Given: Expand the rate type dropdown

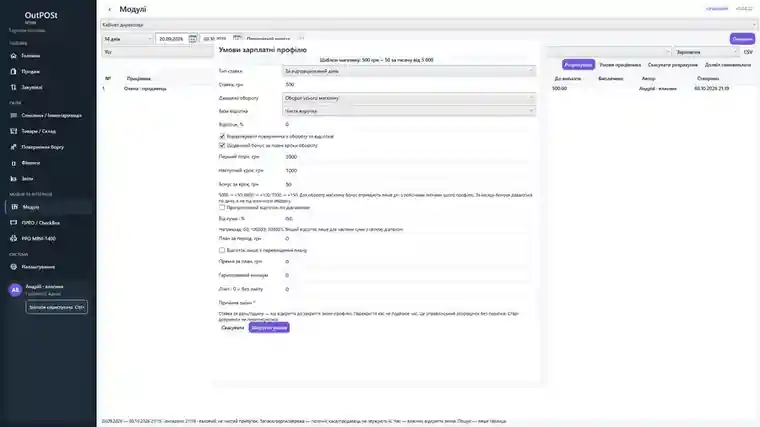Looking at the screenshot, I should (409, 71).
